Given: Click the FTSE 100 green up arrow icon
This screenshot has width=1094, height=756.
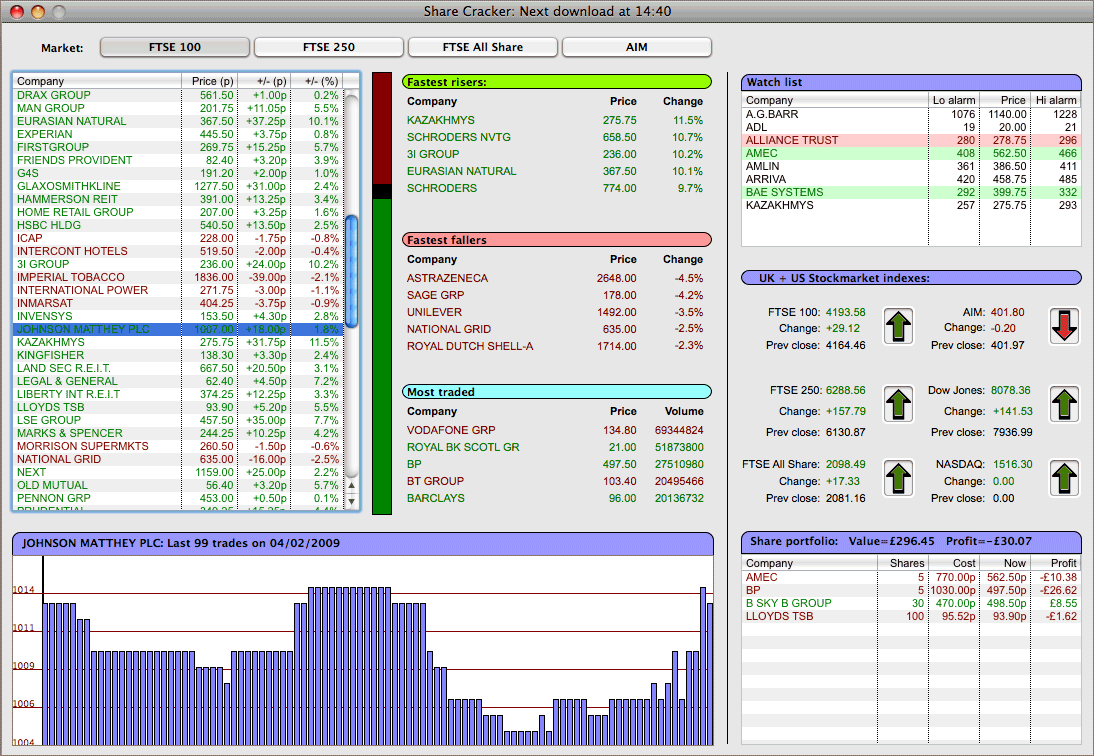Looking at the screenshot, I should pyautogui.click(x=901, y=325).
